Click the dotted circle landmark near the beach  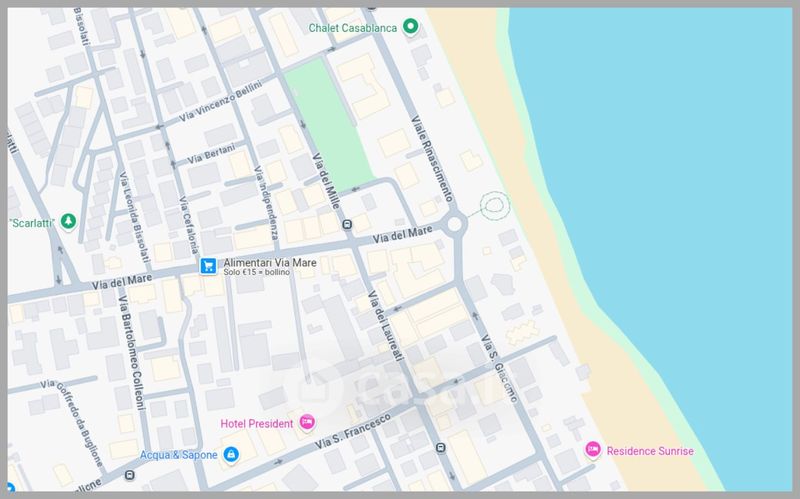click(x=493, y=206)
